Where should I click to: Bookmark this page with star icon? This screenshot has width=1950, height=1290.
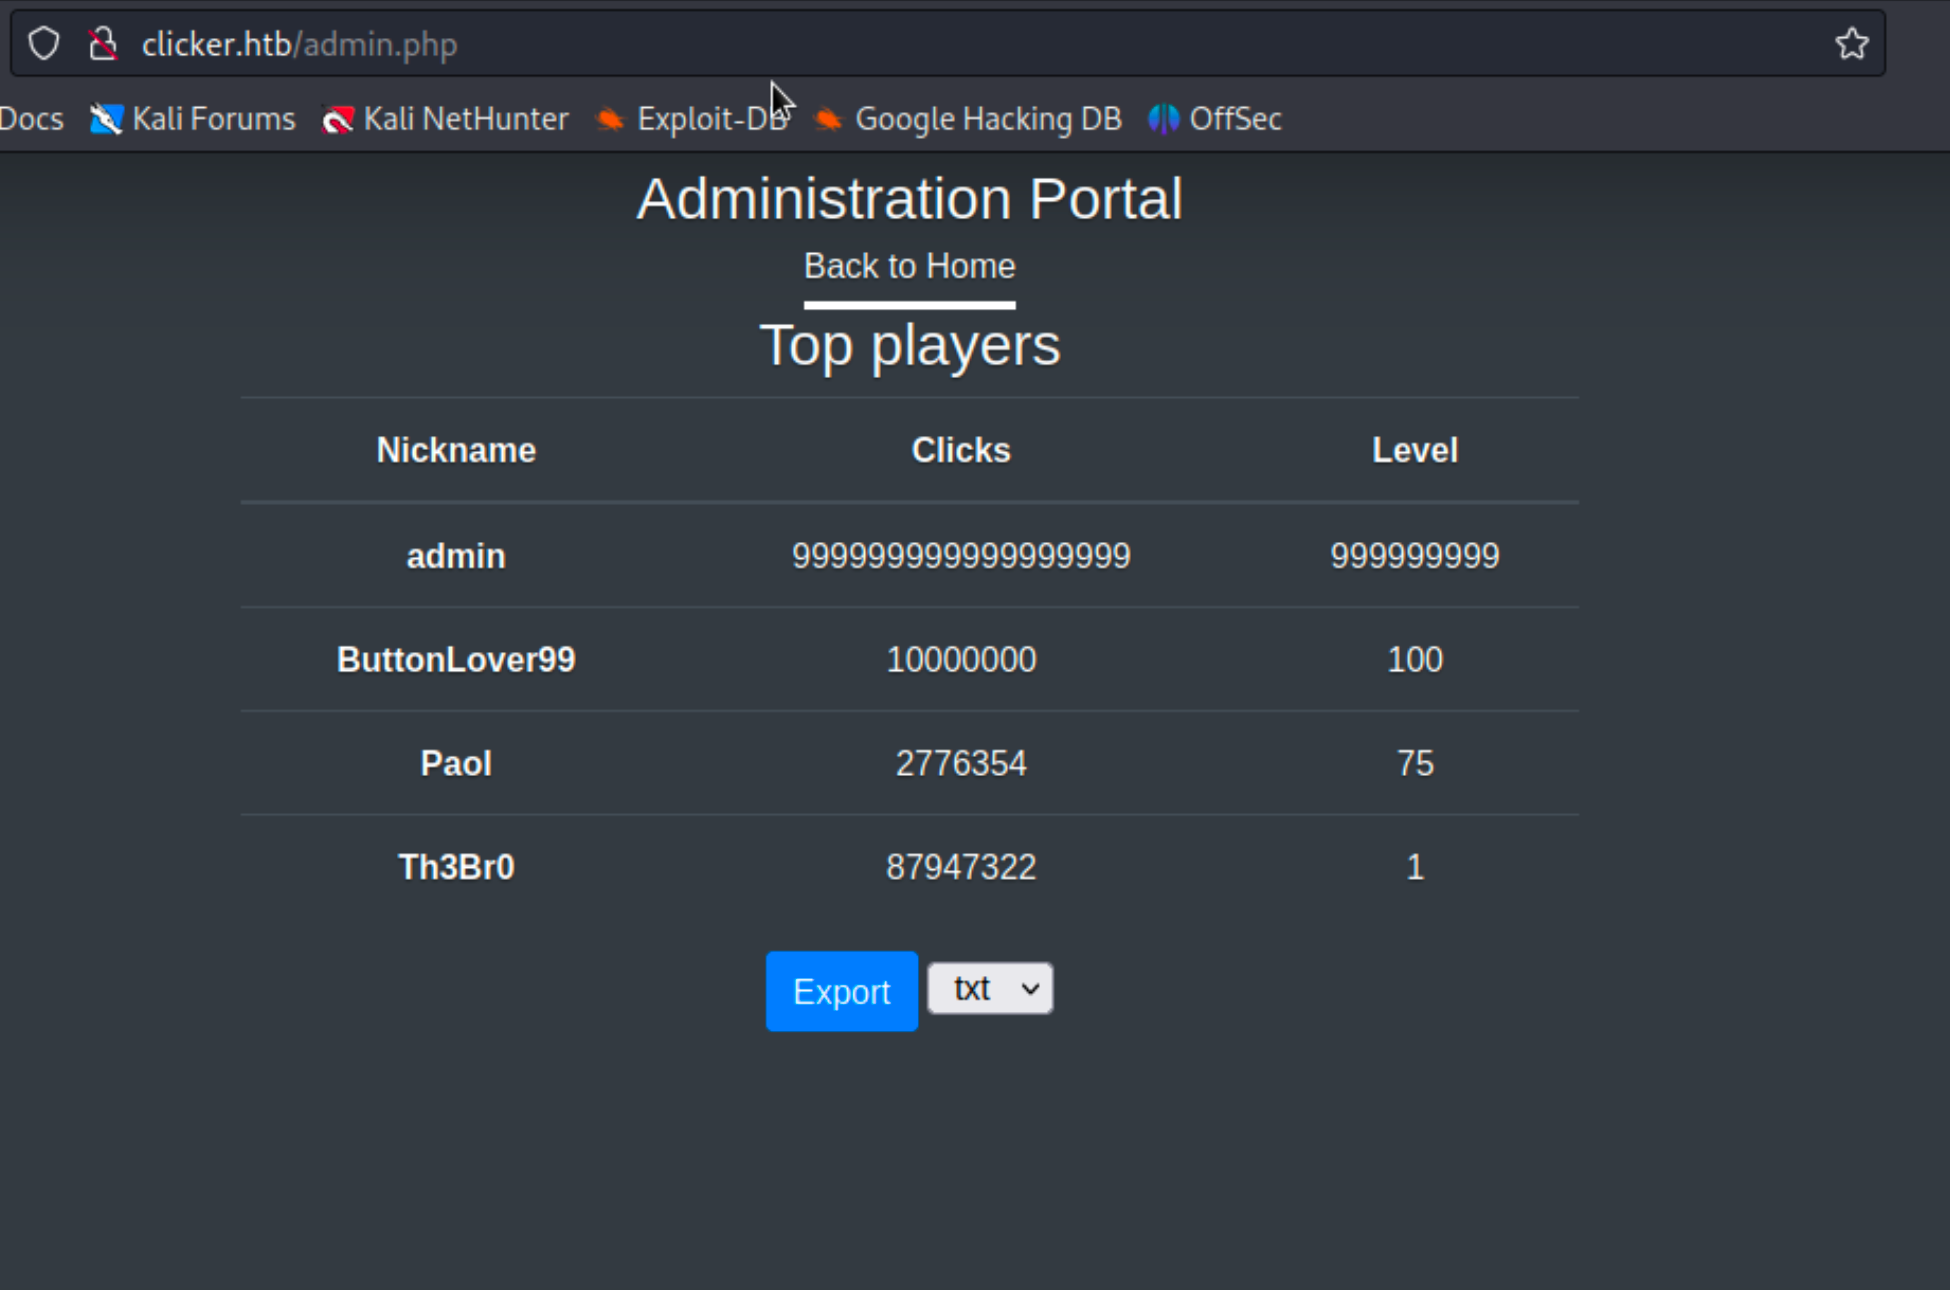click(1851, 44)
